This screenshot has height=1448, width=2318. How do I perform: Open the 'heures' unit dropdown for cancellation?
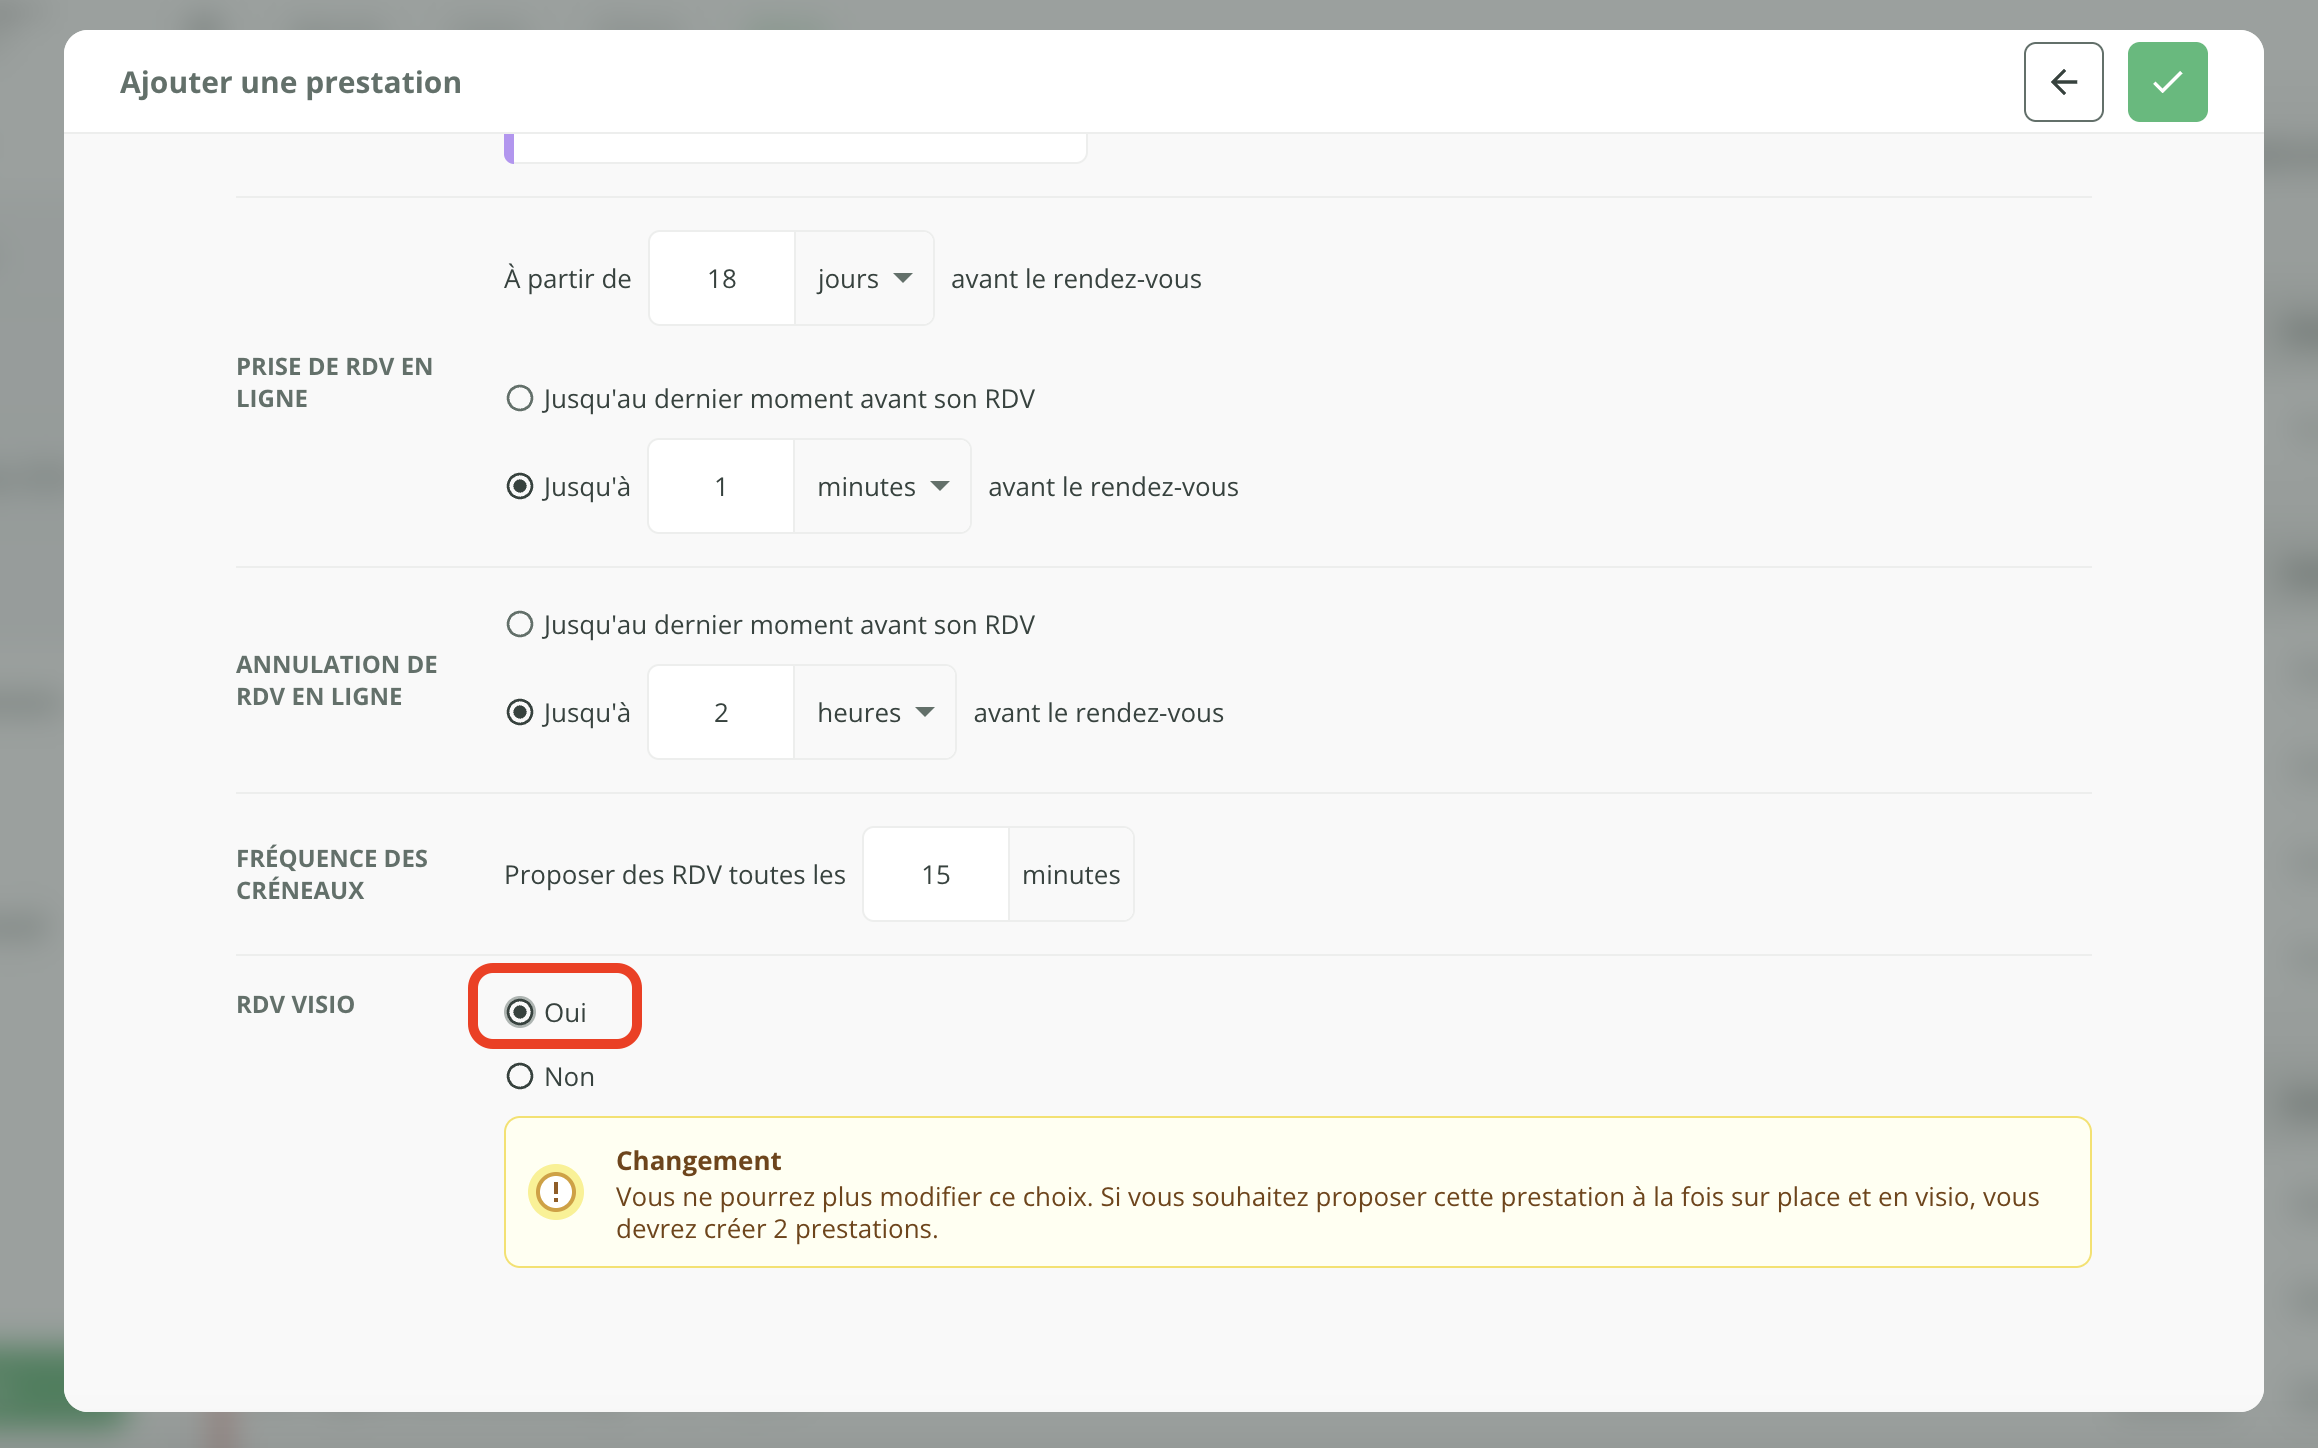(x=875, y=713)
